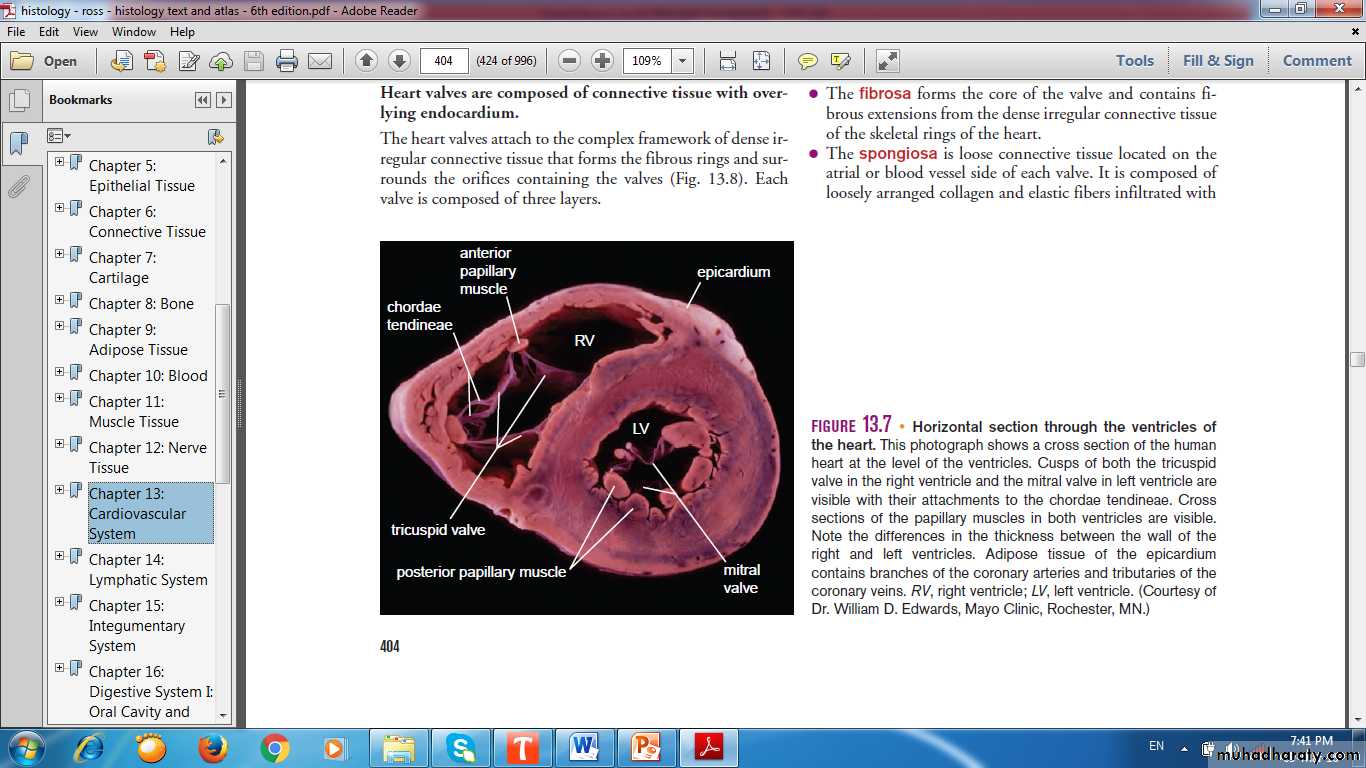Collapse the bookmarks navigation pane

coord(203,100)
